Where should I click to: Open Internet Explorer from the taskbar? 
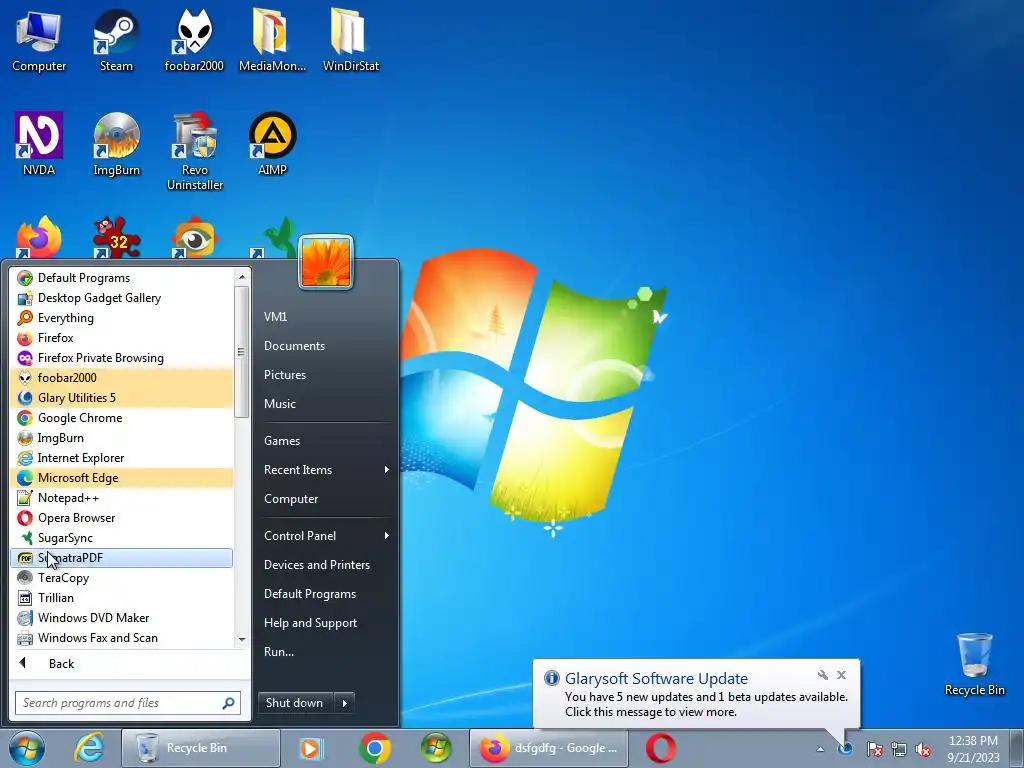[88, 748]
